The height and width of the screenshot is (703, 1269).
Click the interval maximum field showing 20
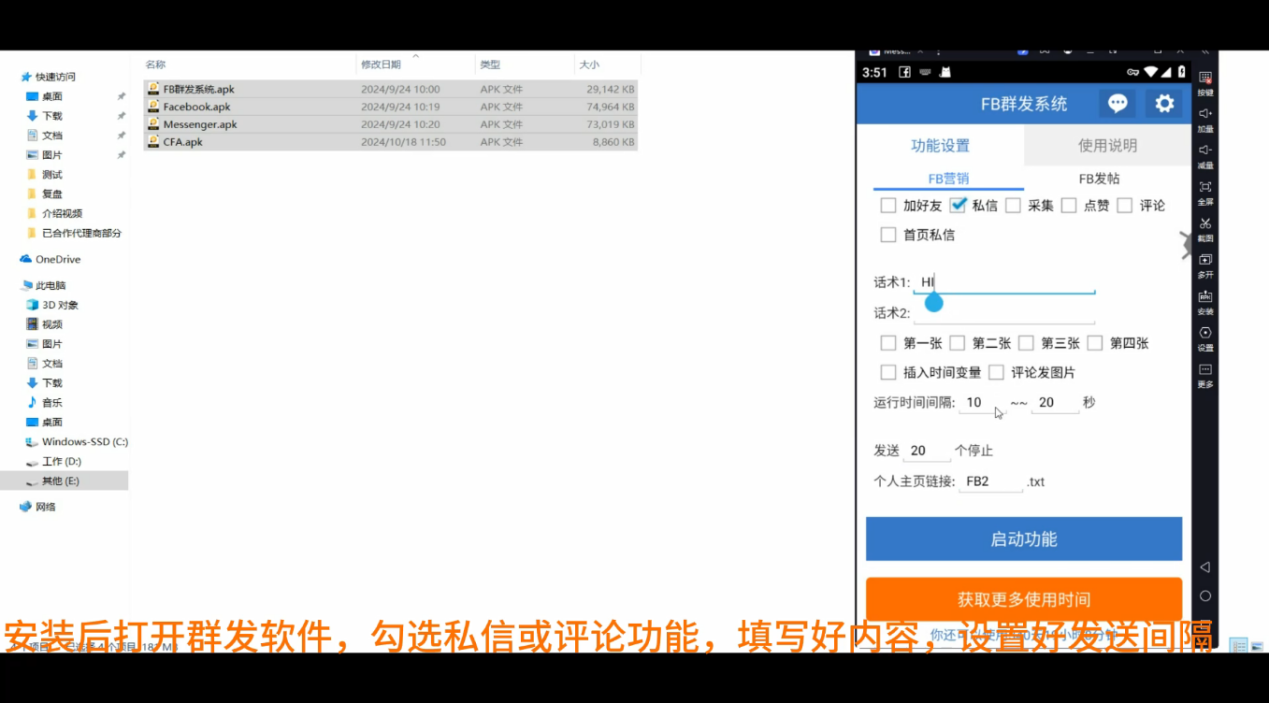point(1055,402)
